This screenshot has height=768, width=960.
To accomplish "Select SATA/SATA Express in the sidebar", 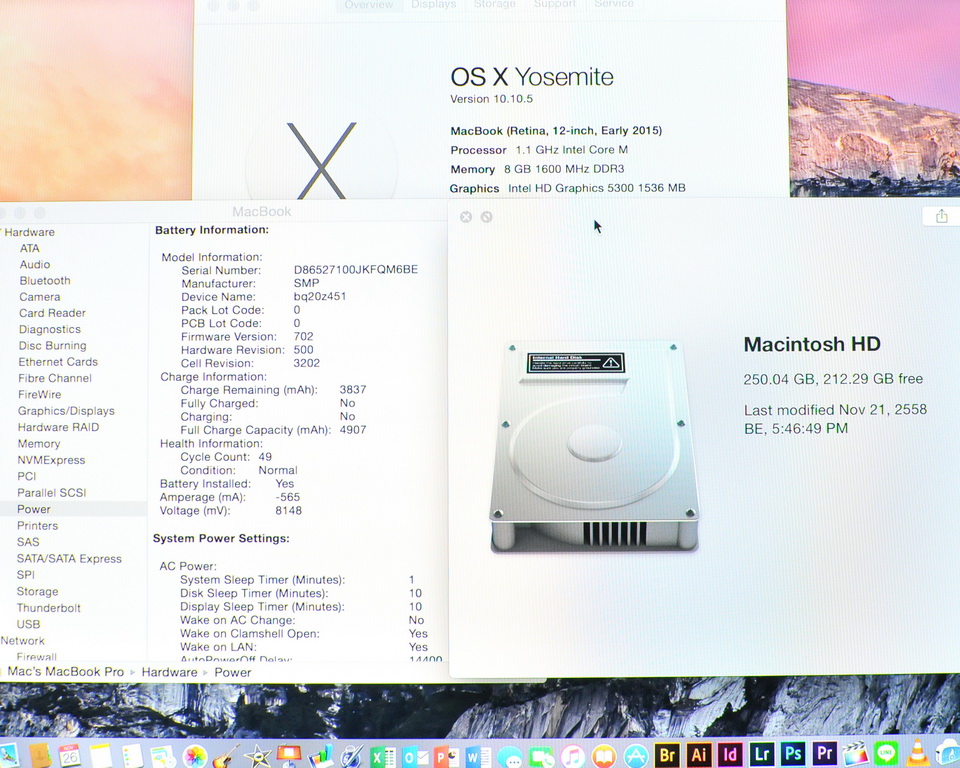I will coord(69,559).
